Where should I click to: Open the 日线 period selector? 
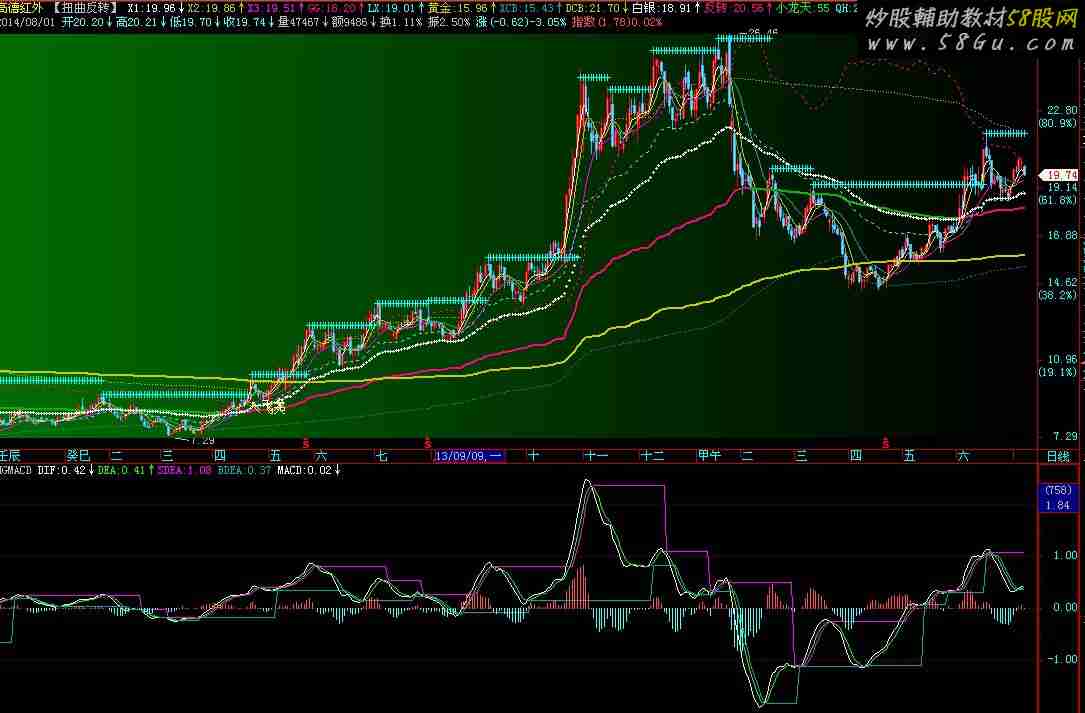pos(1058,456)
